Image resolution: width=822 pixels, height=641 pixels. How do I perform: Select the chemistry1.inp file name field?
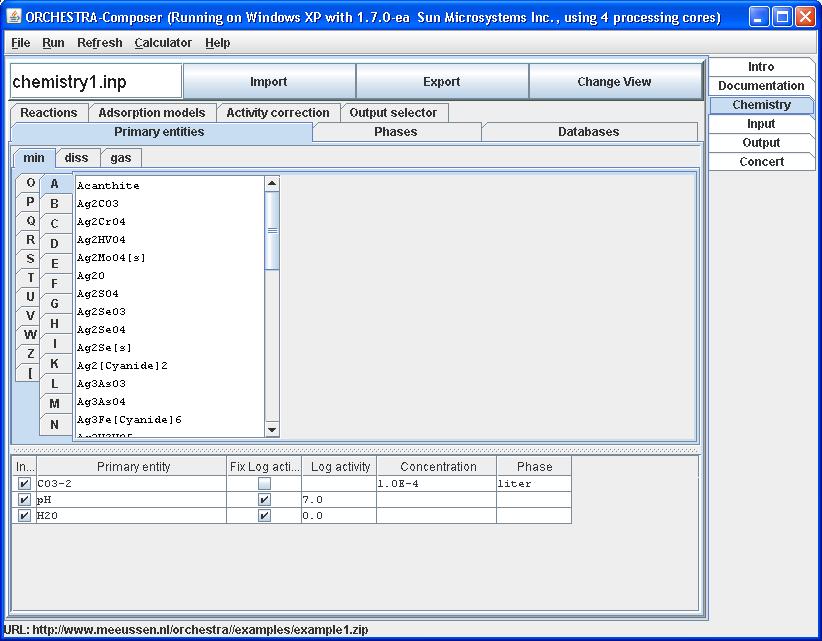point(96,82)
